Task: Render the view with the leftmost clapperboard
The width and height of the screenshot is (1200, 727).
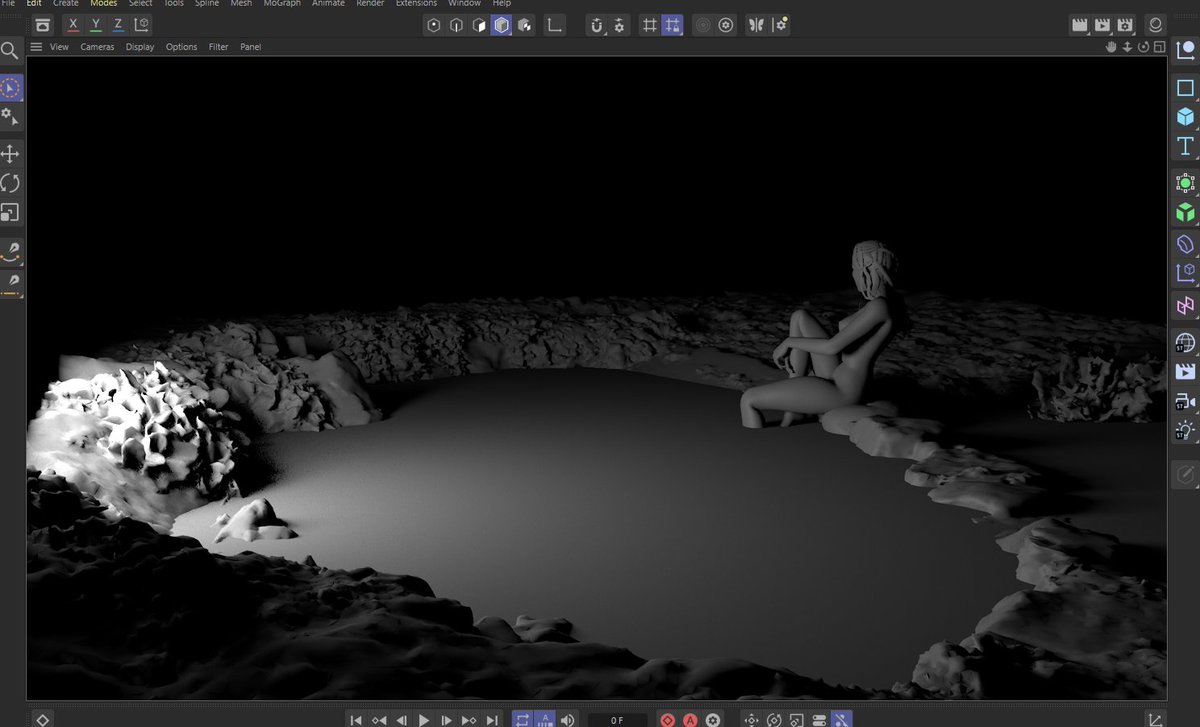Action: 1079,25
